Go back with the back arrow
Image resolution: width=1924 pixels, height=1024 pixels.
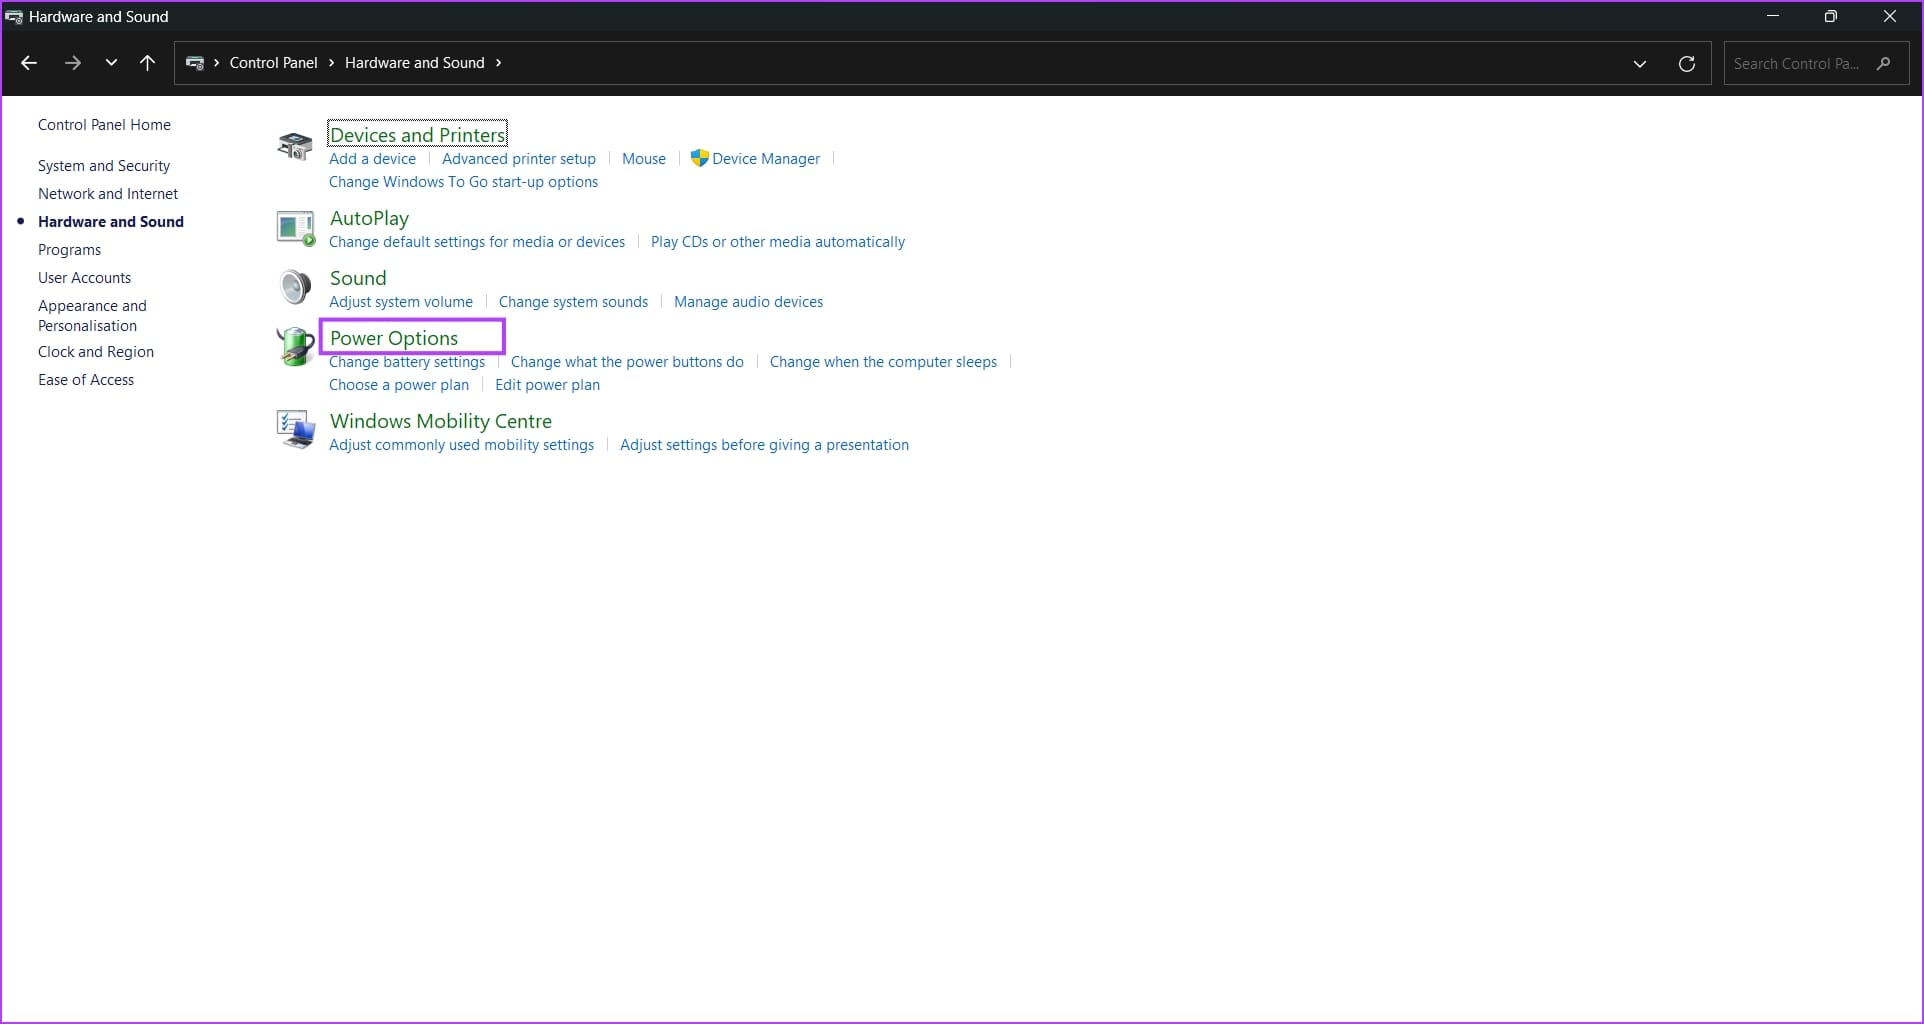click(x=29, y=63)
